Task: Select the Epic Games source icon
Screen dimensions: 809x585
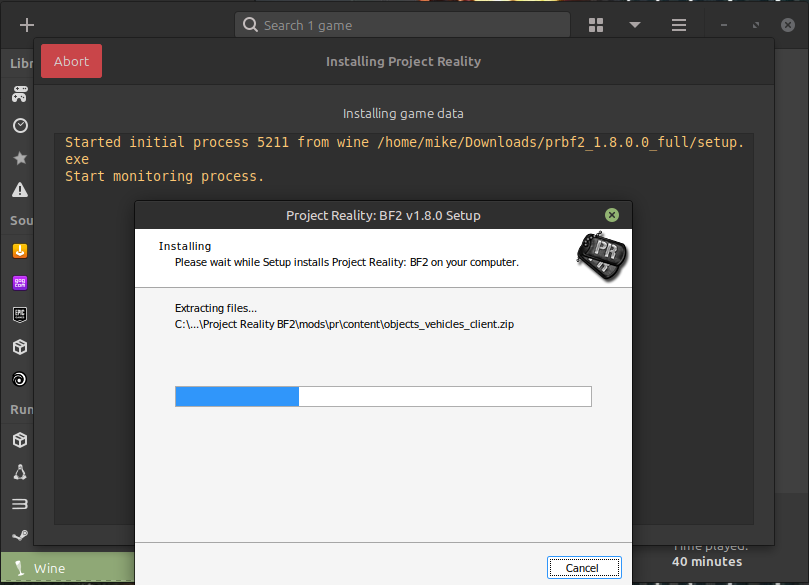Action: pyautogui.click(x=20, y=315)
